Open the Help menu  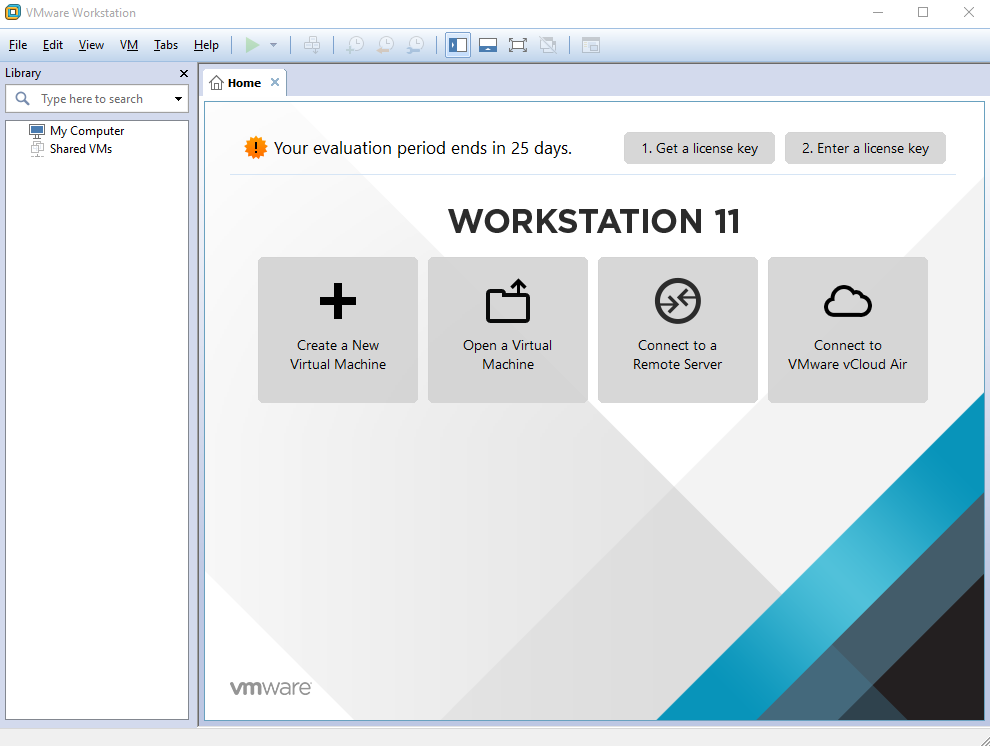pyautogui.click(x=206, y=45)
